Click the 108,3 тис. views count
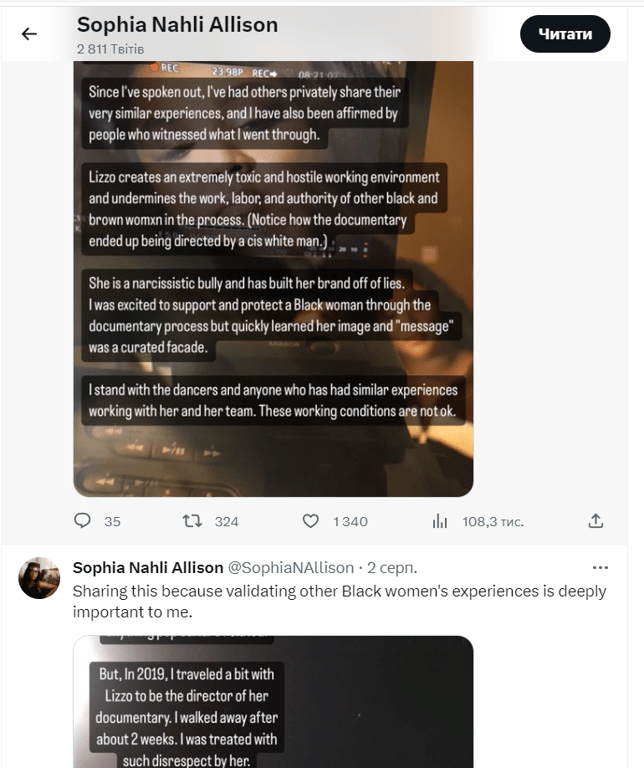 click(x=492, y=521)
